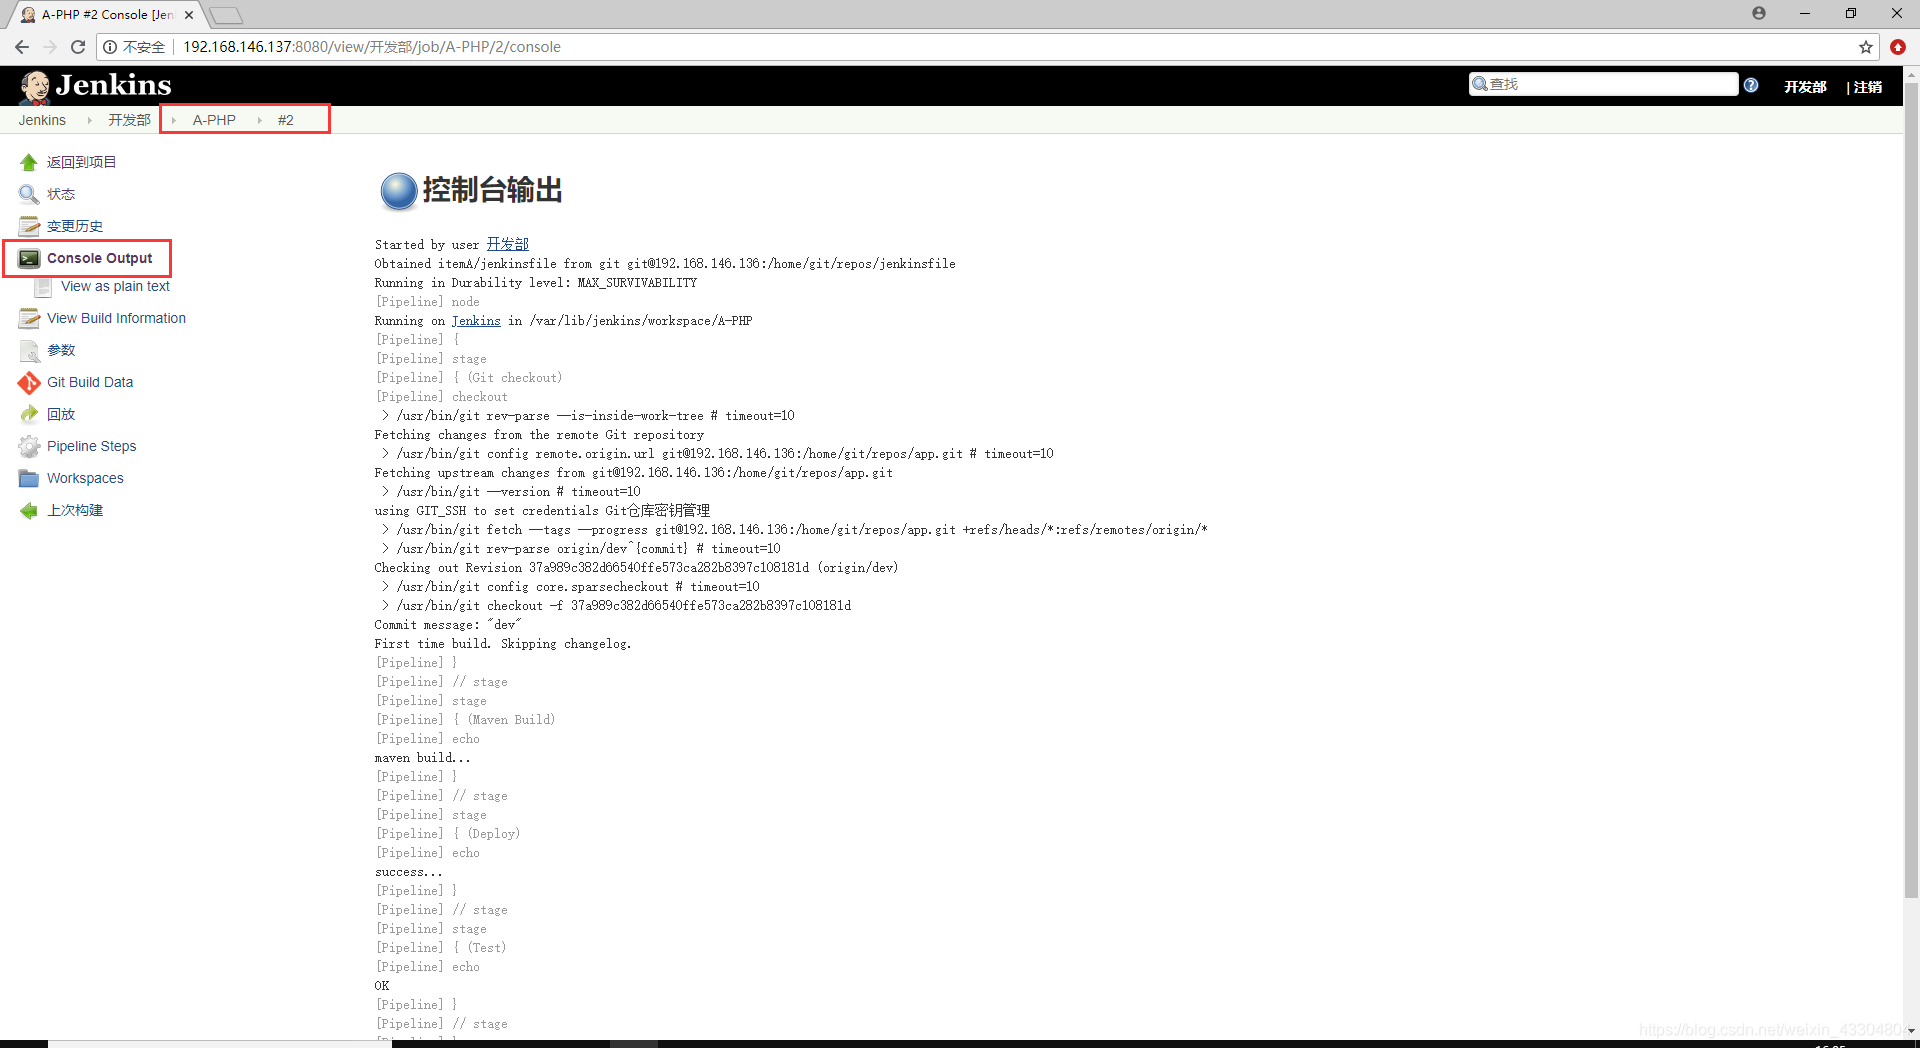The width and height of the screenshot is (1920, 1048).
Task: Open the 回放 sidebar item
Action: (x=61, y=414)
